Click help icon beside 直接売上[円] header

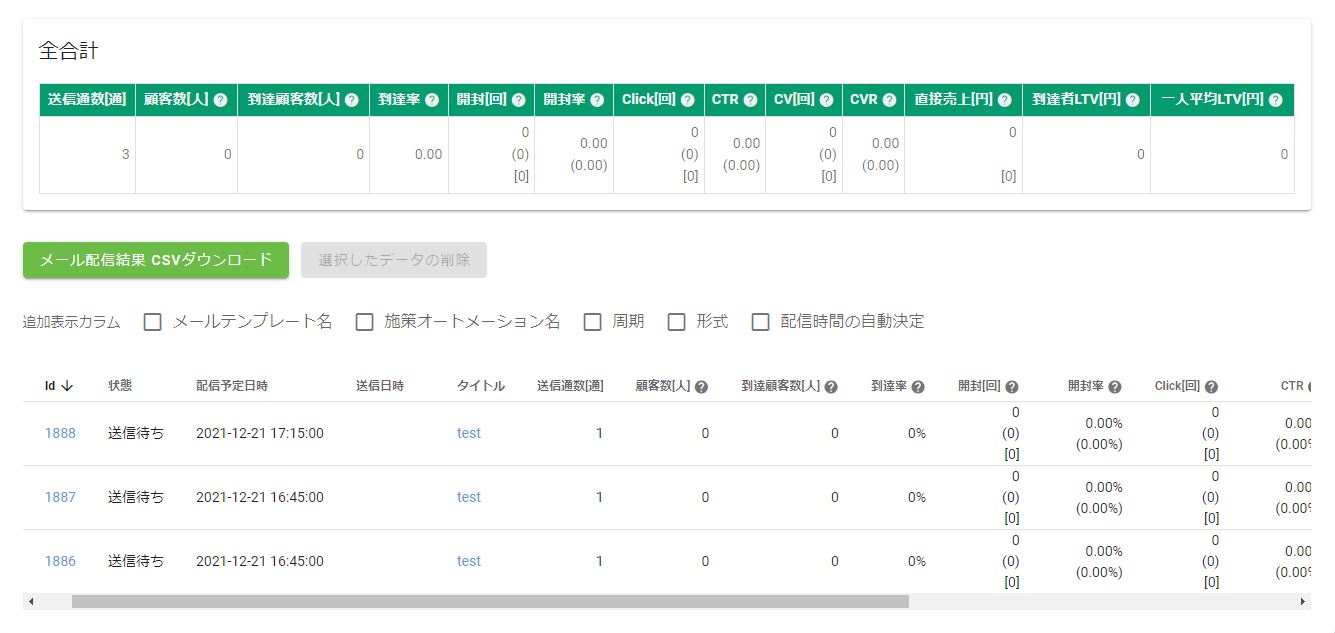[1004, 100]
